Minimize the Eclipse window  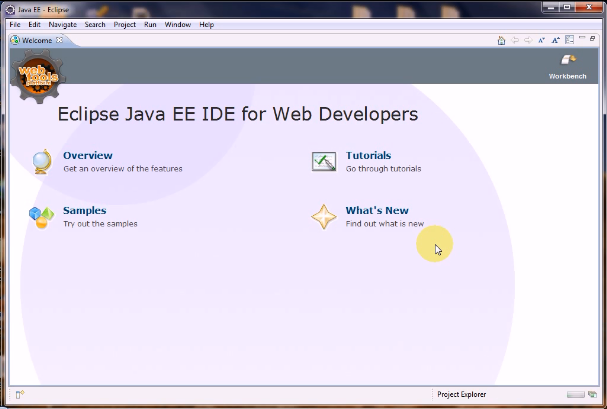pos(551,7)
